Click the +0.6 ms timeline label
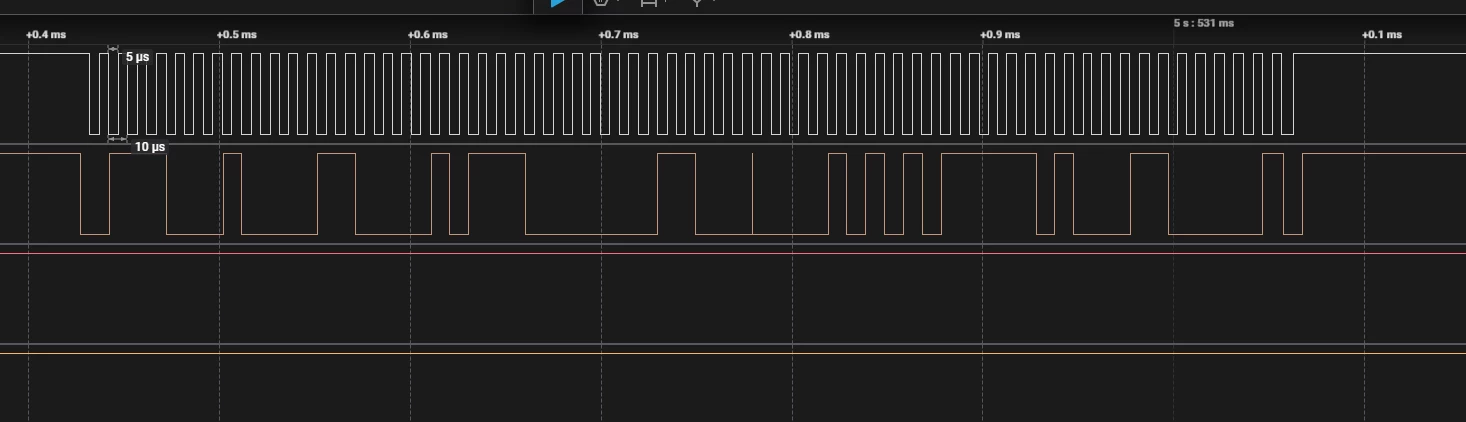1466x422 pixels. coord(427,35)
